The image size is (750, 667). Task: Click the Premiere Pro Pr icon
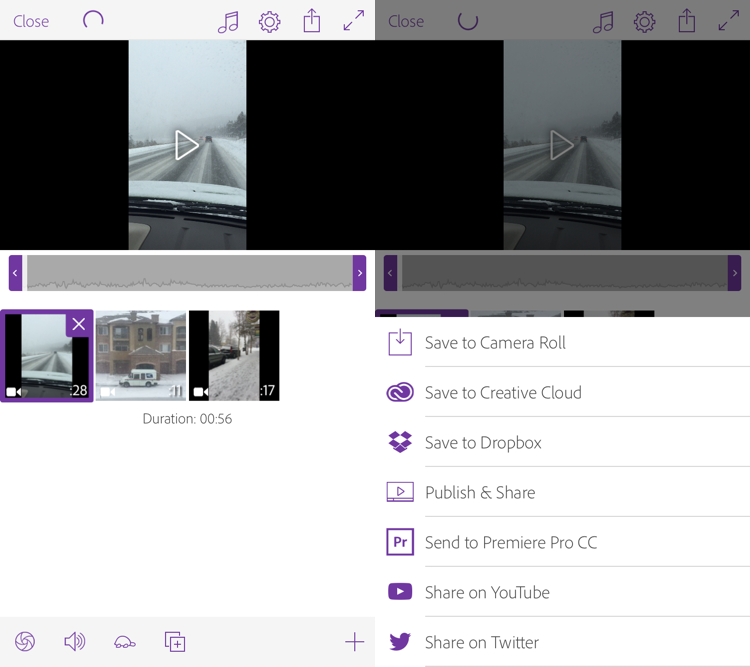click(x=400, y=542)
